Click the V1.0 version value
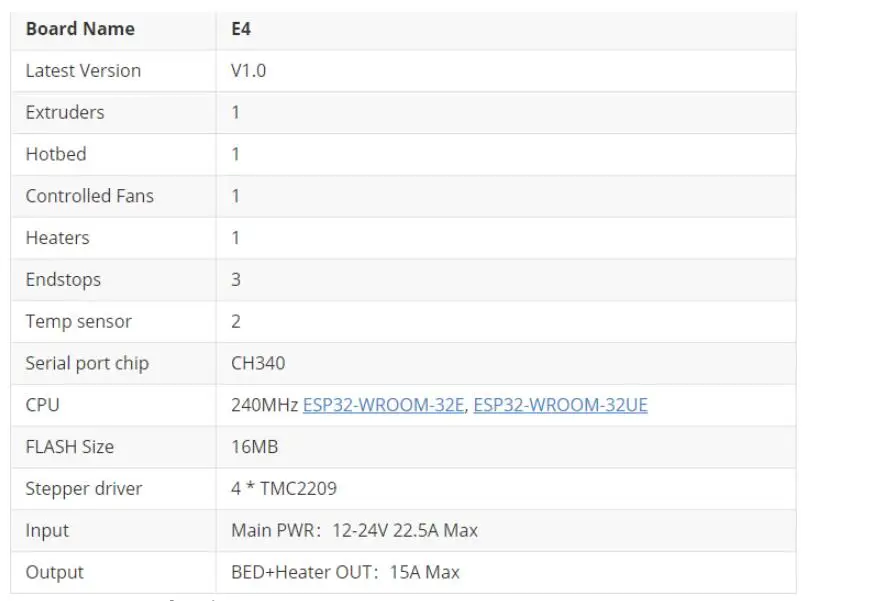The width and height of the screenshot is (872, 601). pos(248,71)
